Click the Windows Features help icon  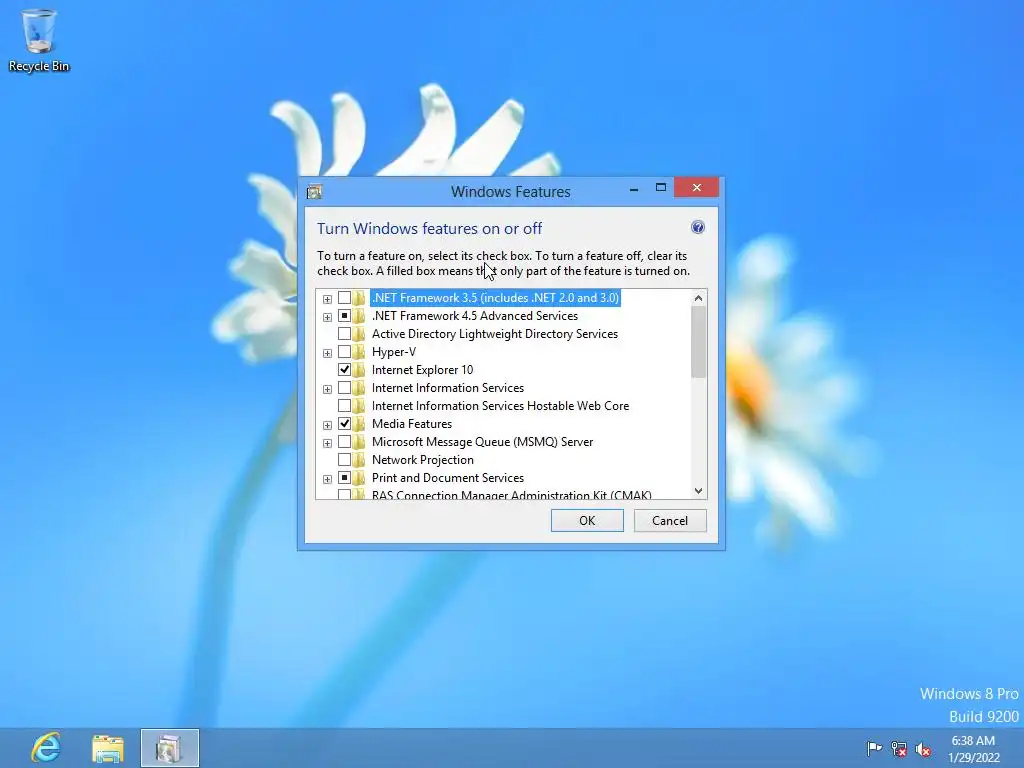click(697, 227)
